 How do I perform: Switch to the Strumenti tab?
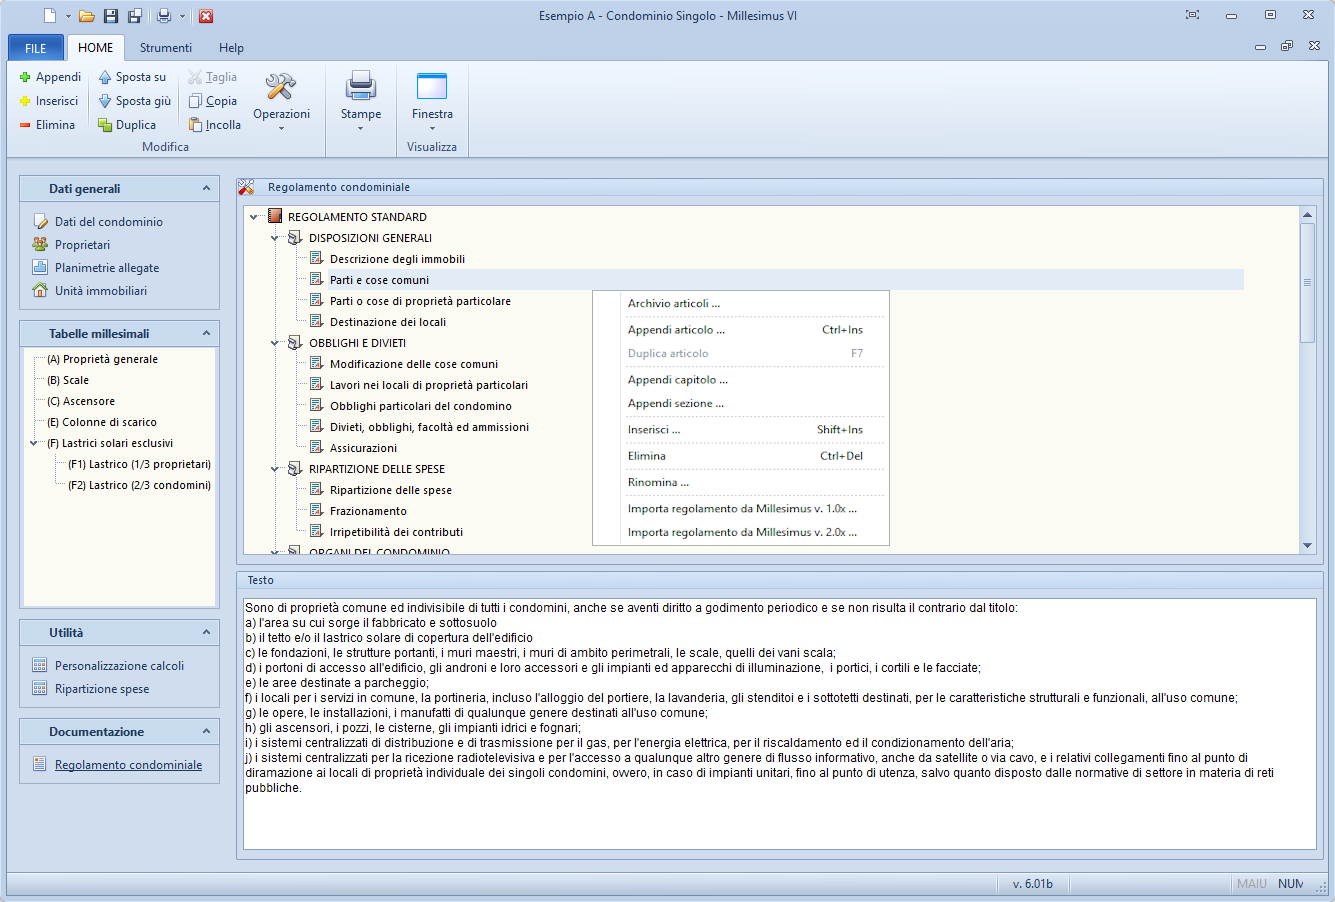pos(166,48)
